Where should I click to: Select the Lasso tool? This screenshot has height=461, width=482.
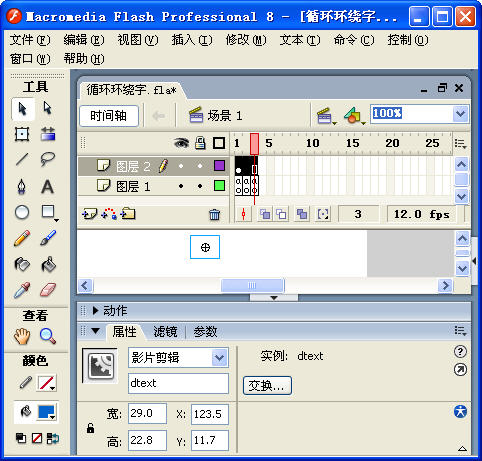(x=48, y=159)
